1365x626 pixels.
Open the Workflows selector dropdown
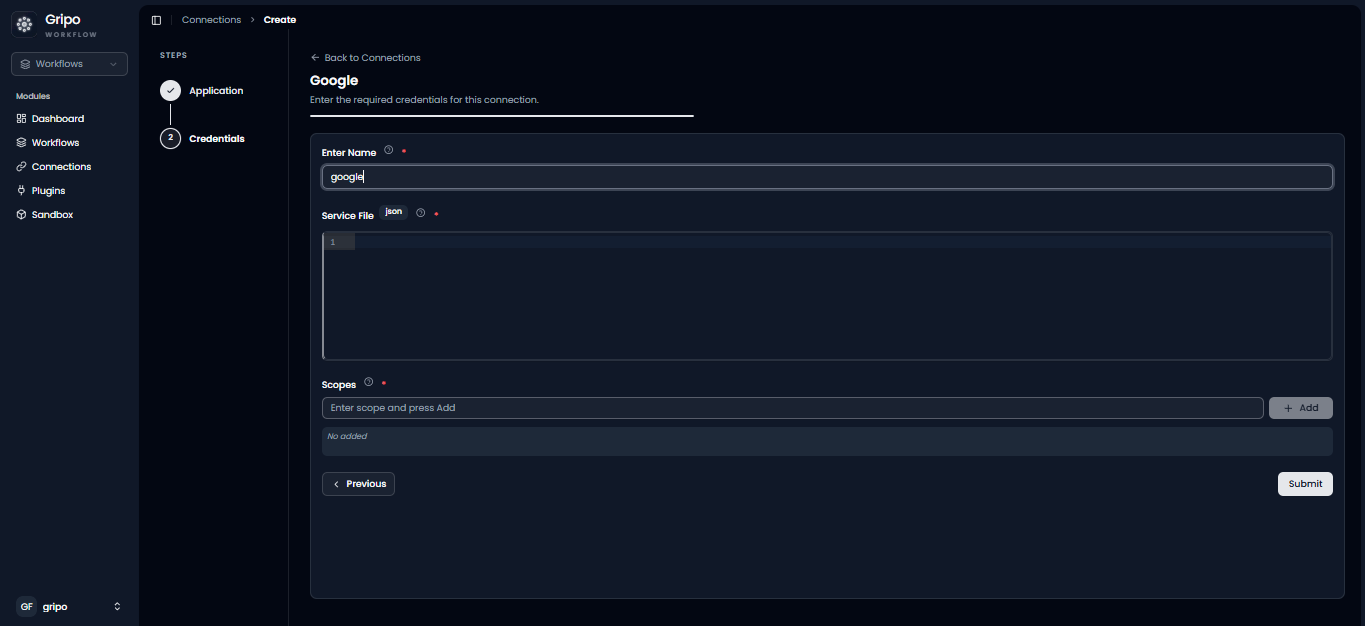pos(69,64)
